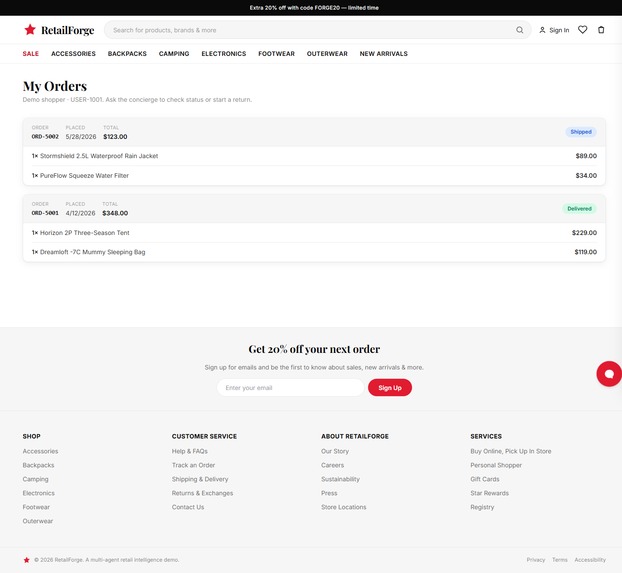The width and height of the screenshot is (622, 573).
Task: Open Contact Us link
Action: tap(188, 507)
